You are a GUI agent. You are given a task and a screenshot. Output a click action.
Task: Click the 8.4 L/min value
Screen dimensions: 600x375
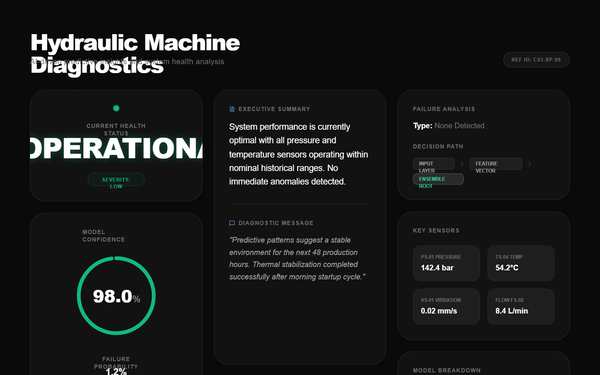tap(512, 311)
